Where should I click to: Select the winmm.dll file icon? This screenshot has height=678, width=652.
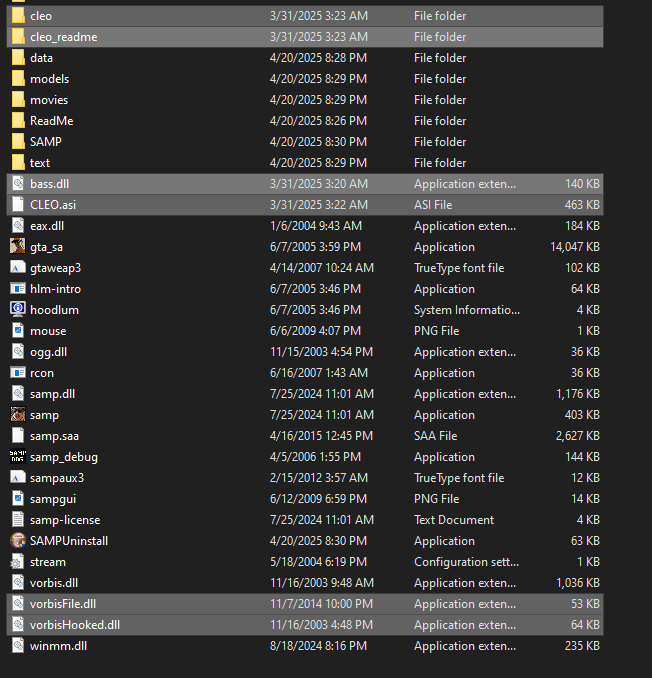coord(18,646)
